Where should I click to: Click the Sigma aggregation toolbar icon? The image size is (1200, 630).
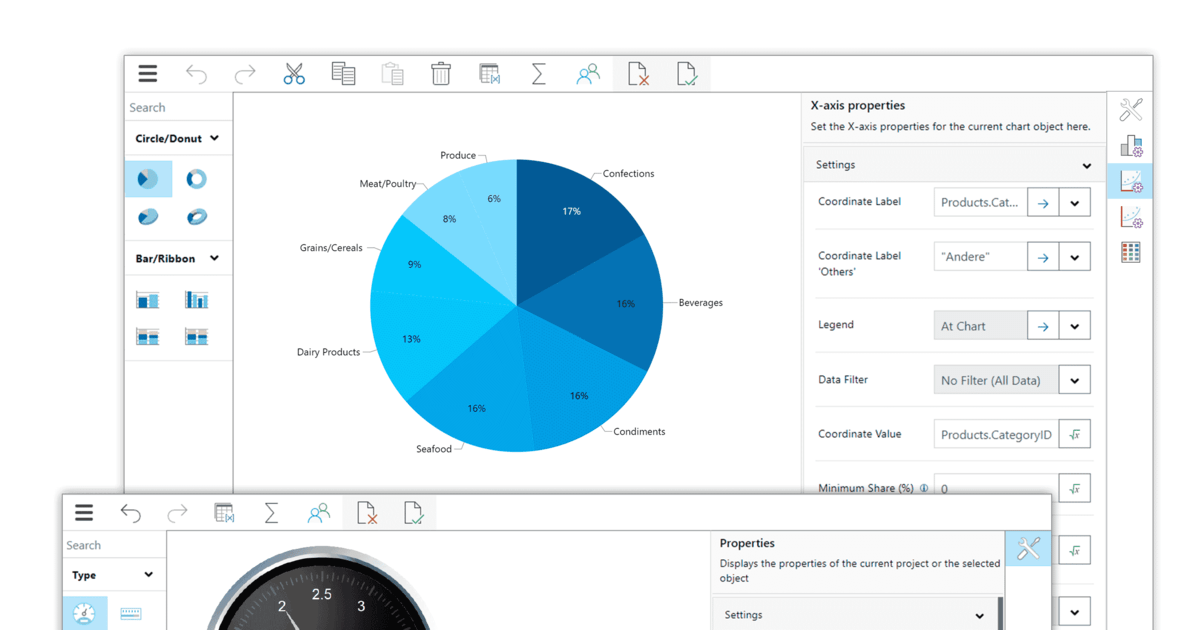(538, 73)
